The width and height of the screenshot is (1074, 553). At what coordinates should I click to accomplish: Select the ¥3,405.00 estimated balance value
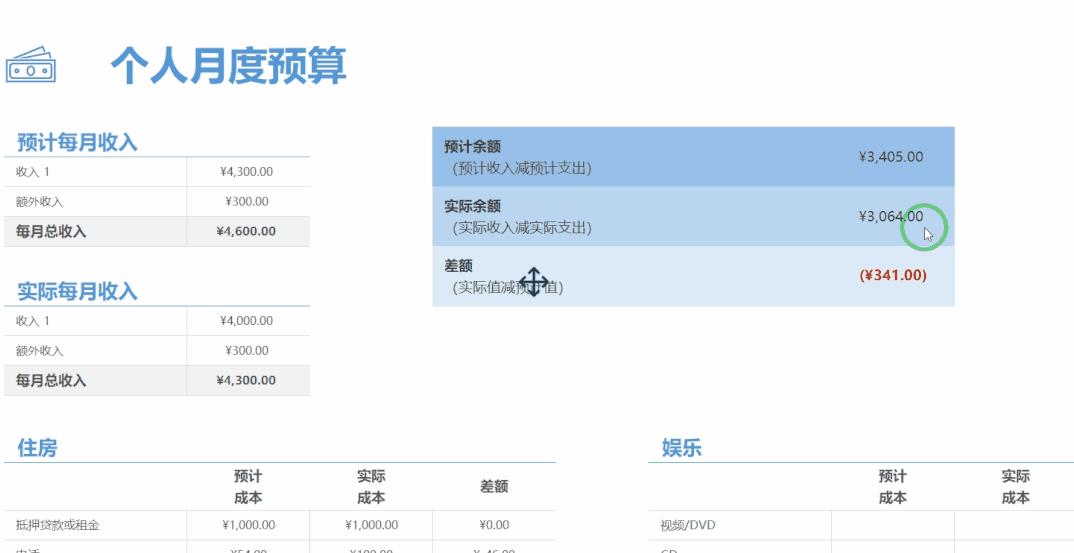[890, 157]
